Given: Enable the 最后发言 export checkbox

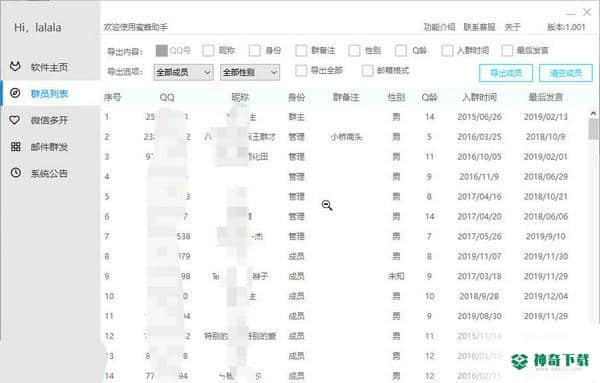Looking at the screenshot, I should (x=507, y=51).
